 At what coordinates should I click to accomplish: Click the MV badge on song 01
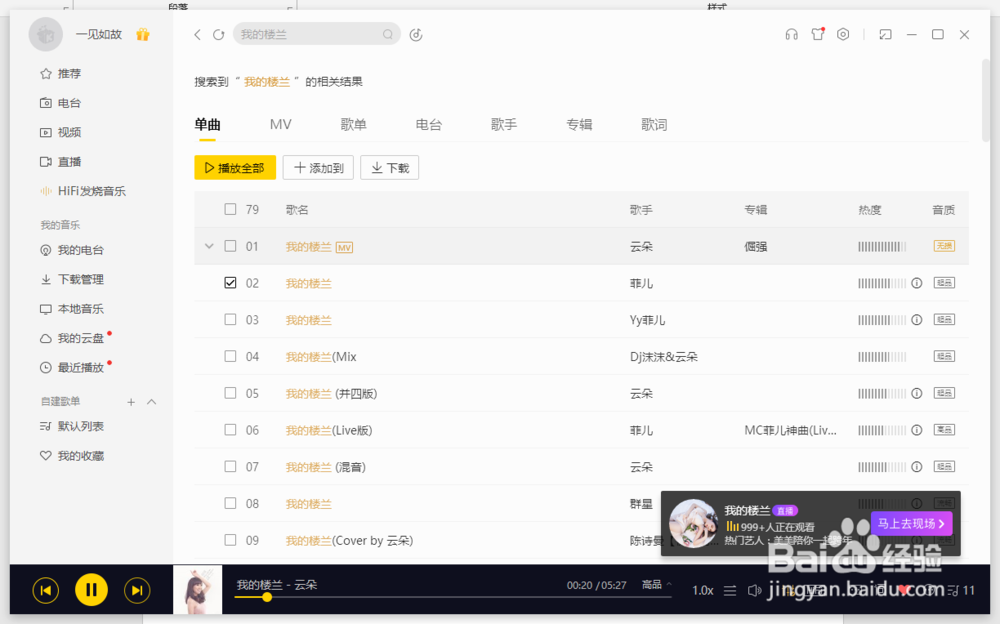click(x=344, y=248)
